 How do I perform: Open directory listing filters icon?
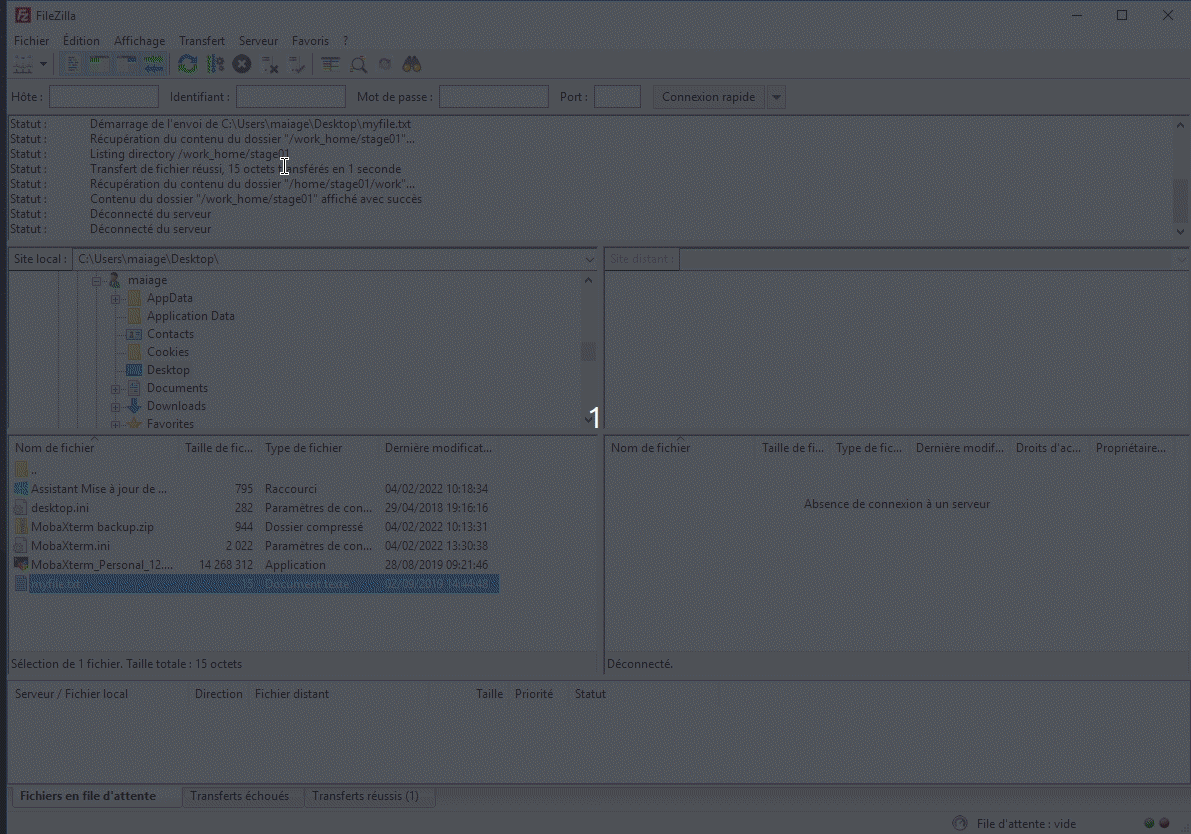[330, 65]
